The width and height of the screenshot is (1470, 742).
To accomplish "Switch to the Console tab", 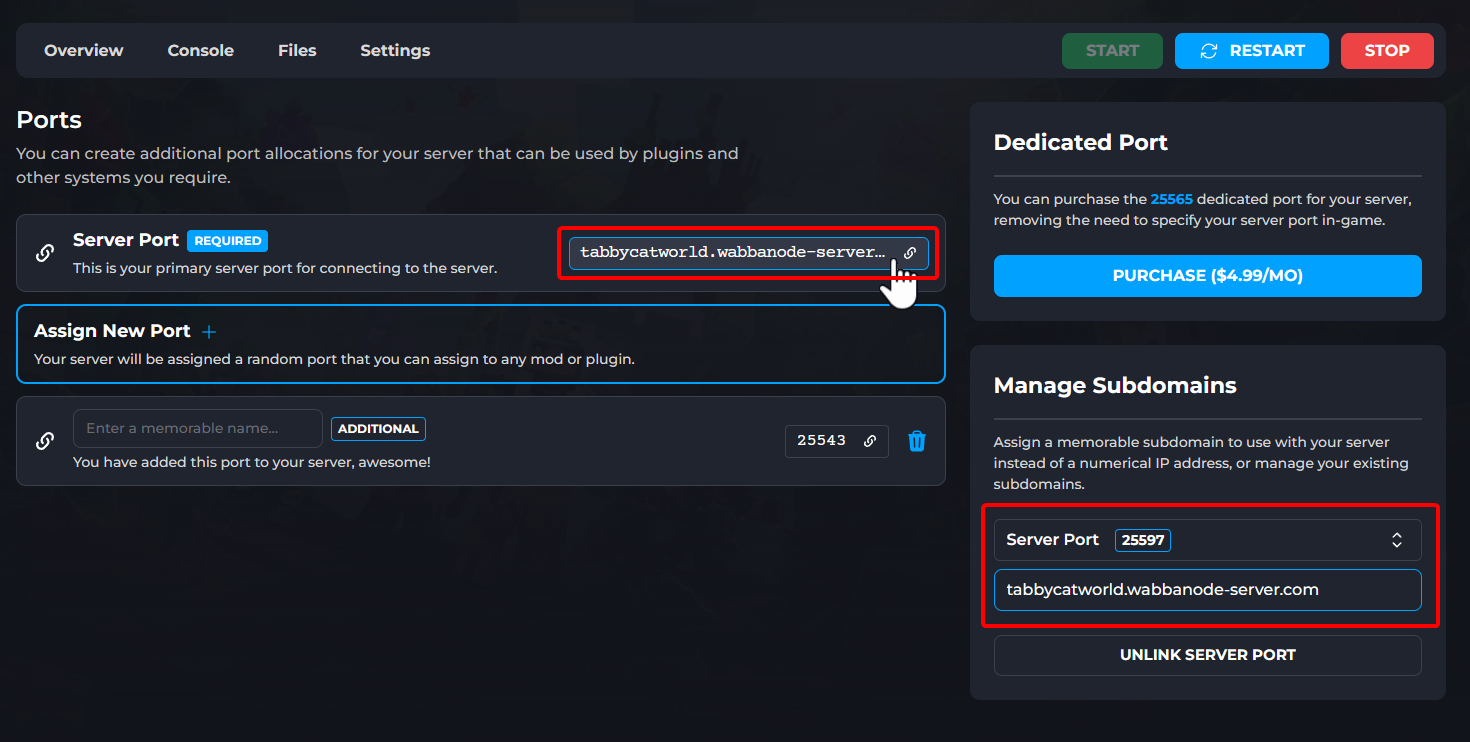I will click(x=201, y=50).
